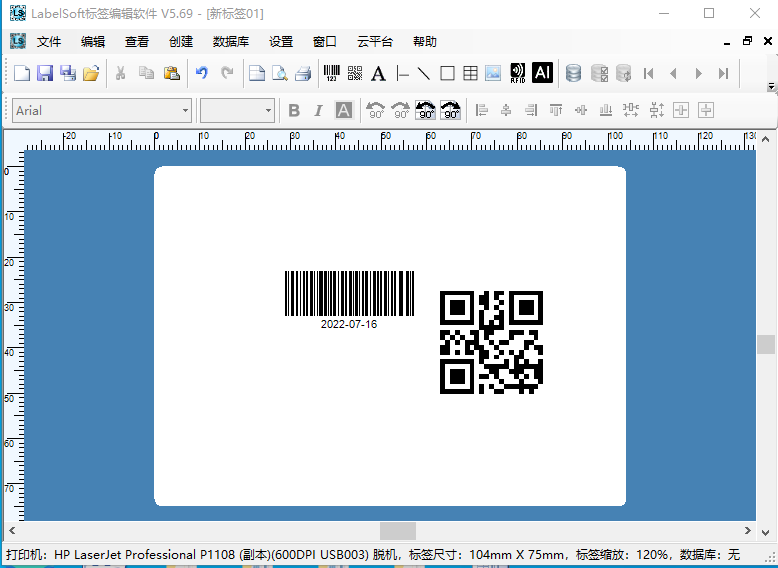
Task: Select the QR code tool
Action: (x=355, y=73)
